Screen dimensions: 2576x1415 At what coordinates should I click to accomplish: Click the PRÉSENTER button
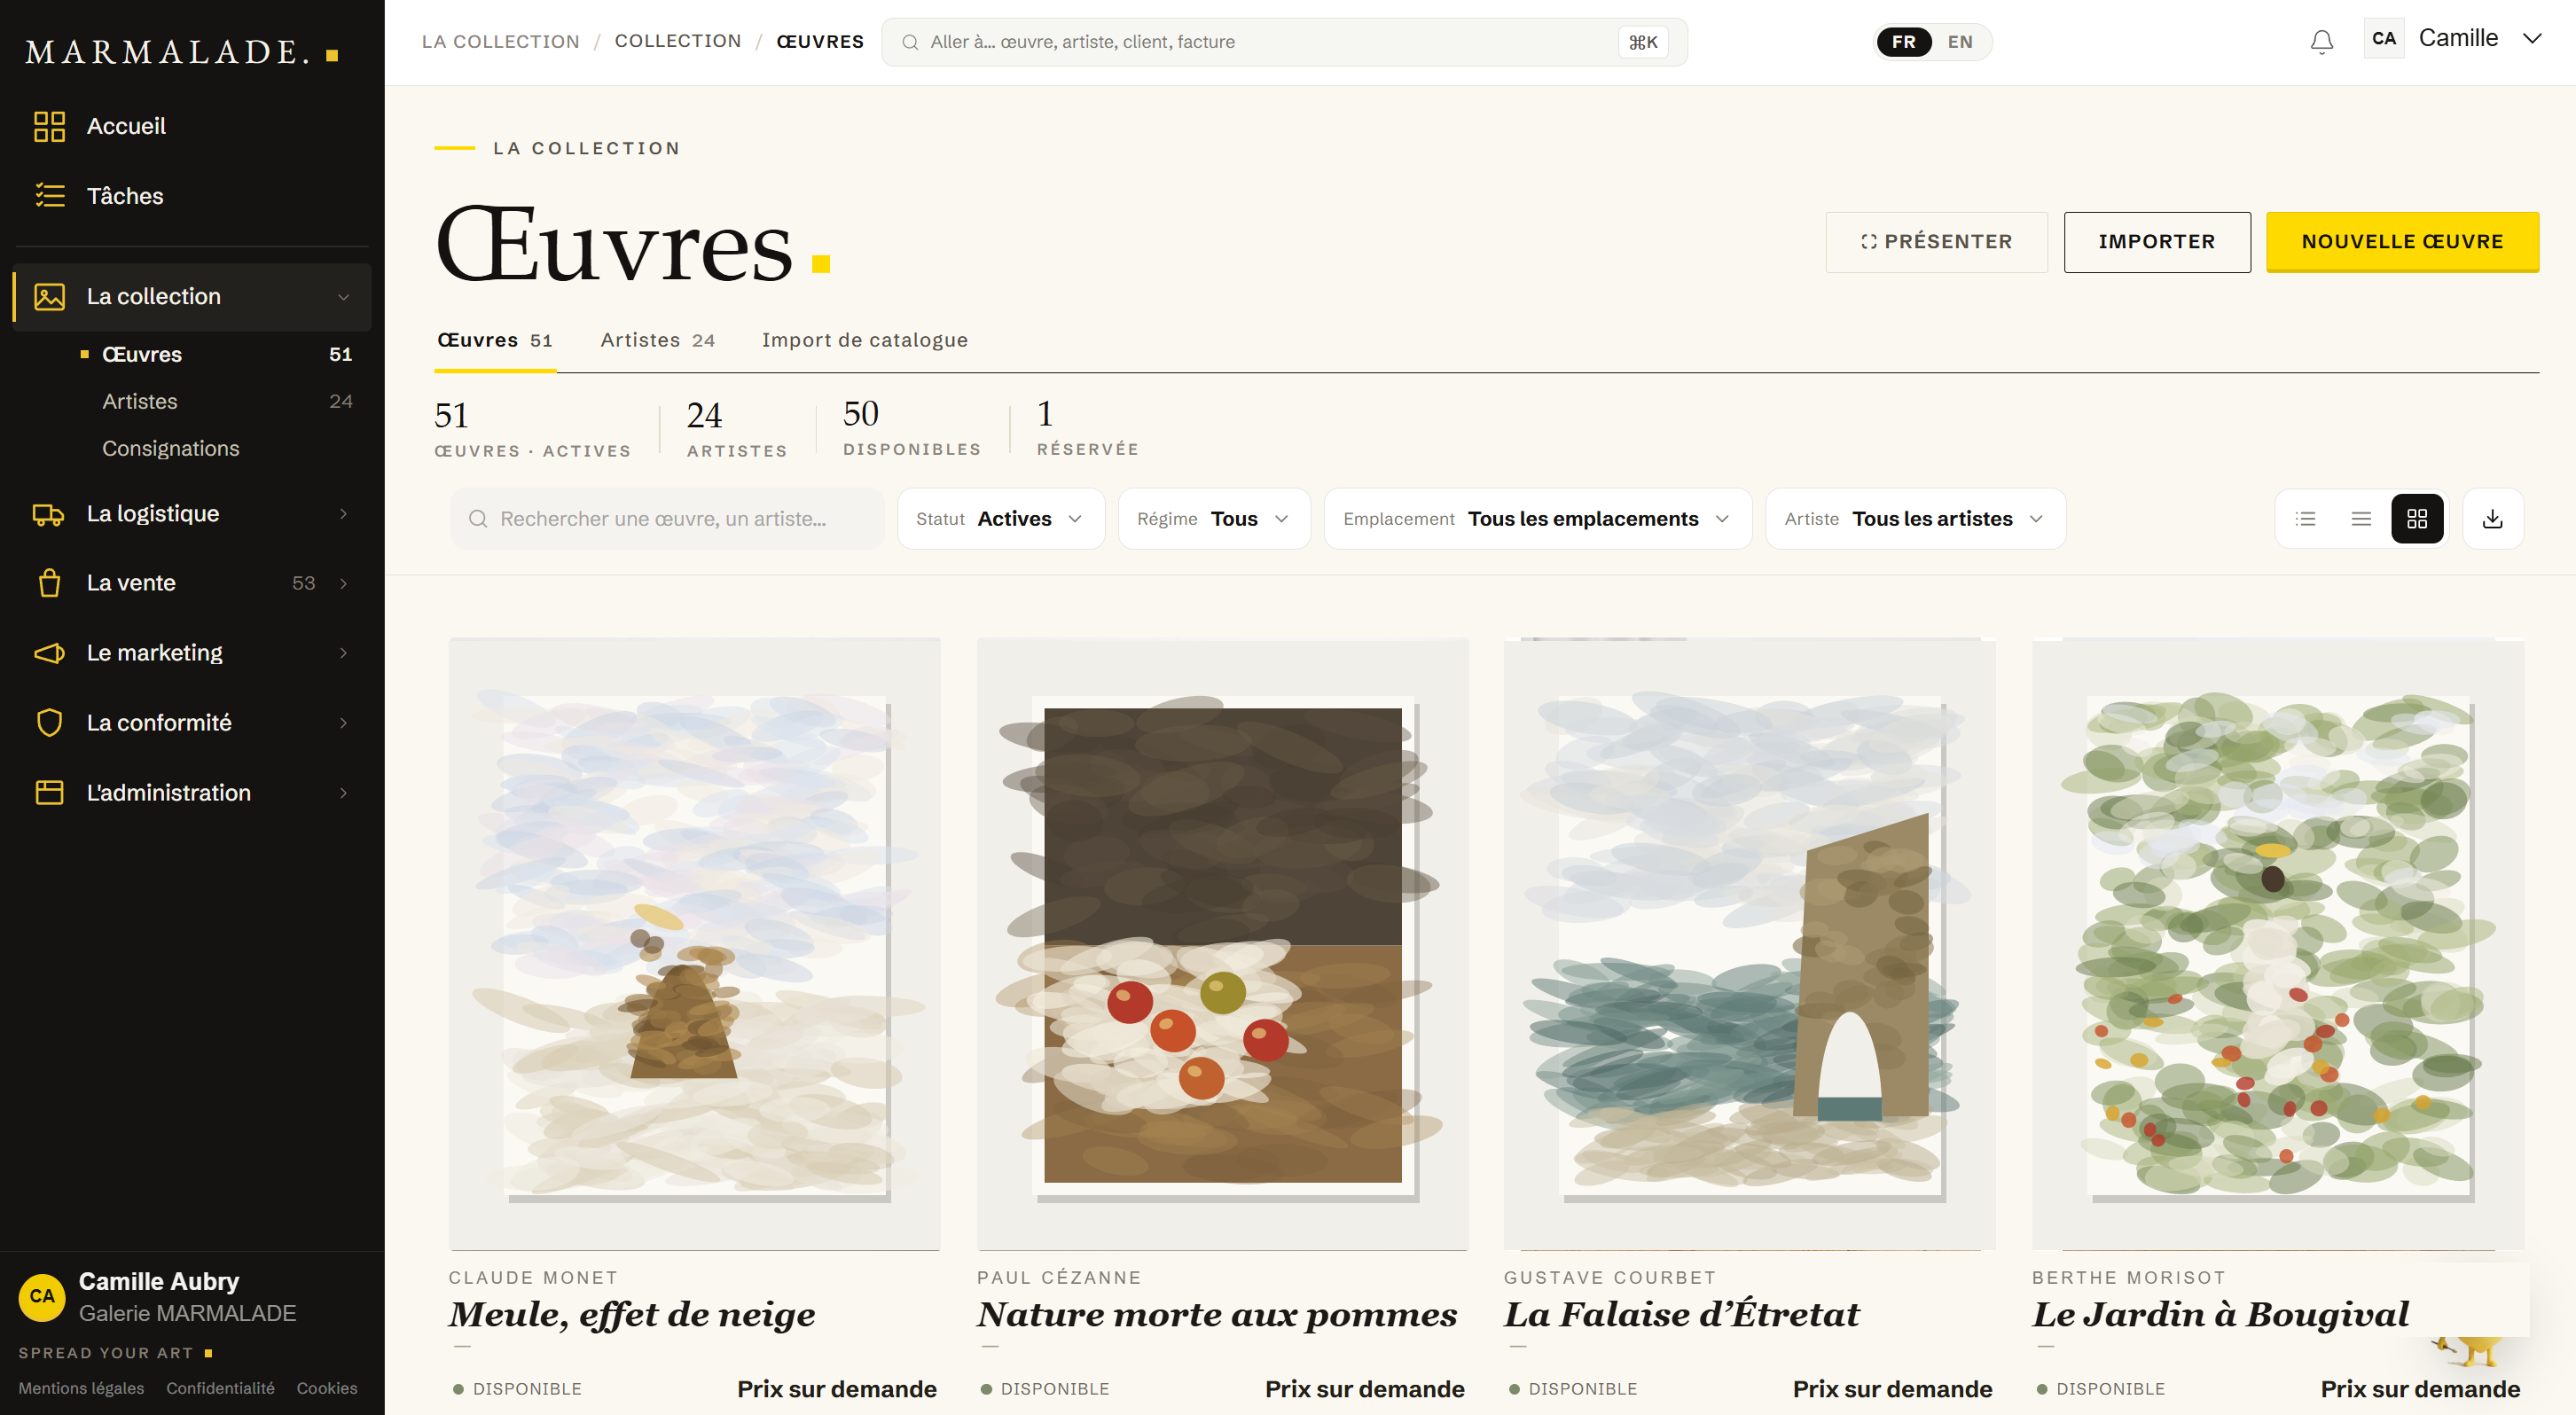1936,241
